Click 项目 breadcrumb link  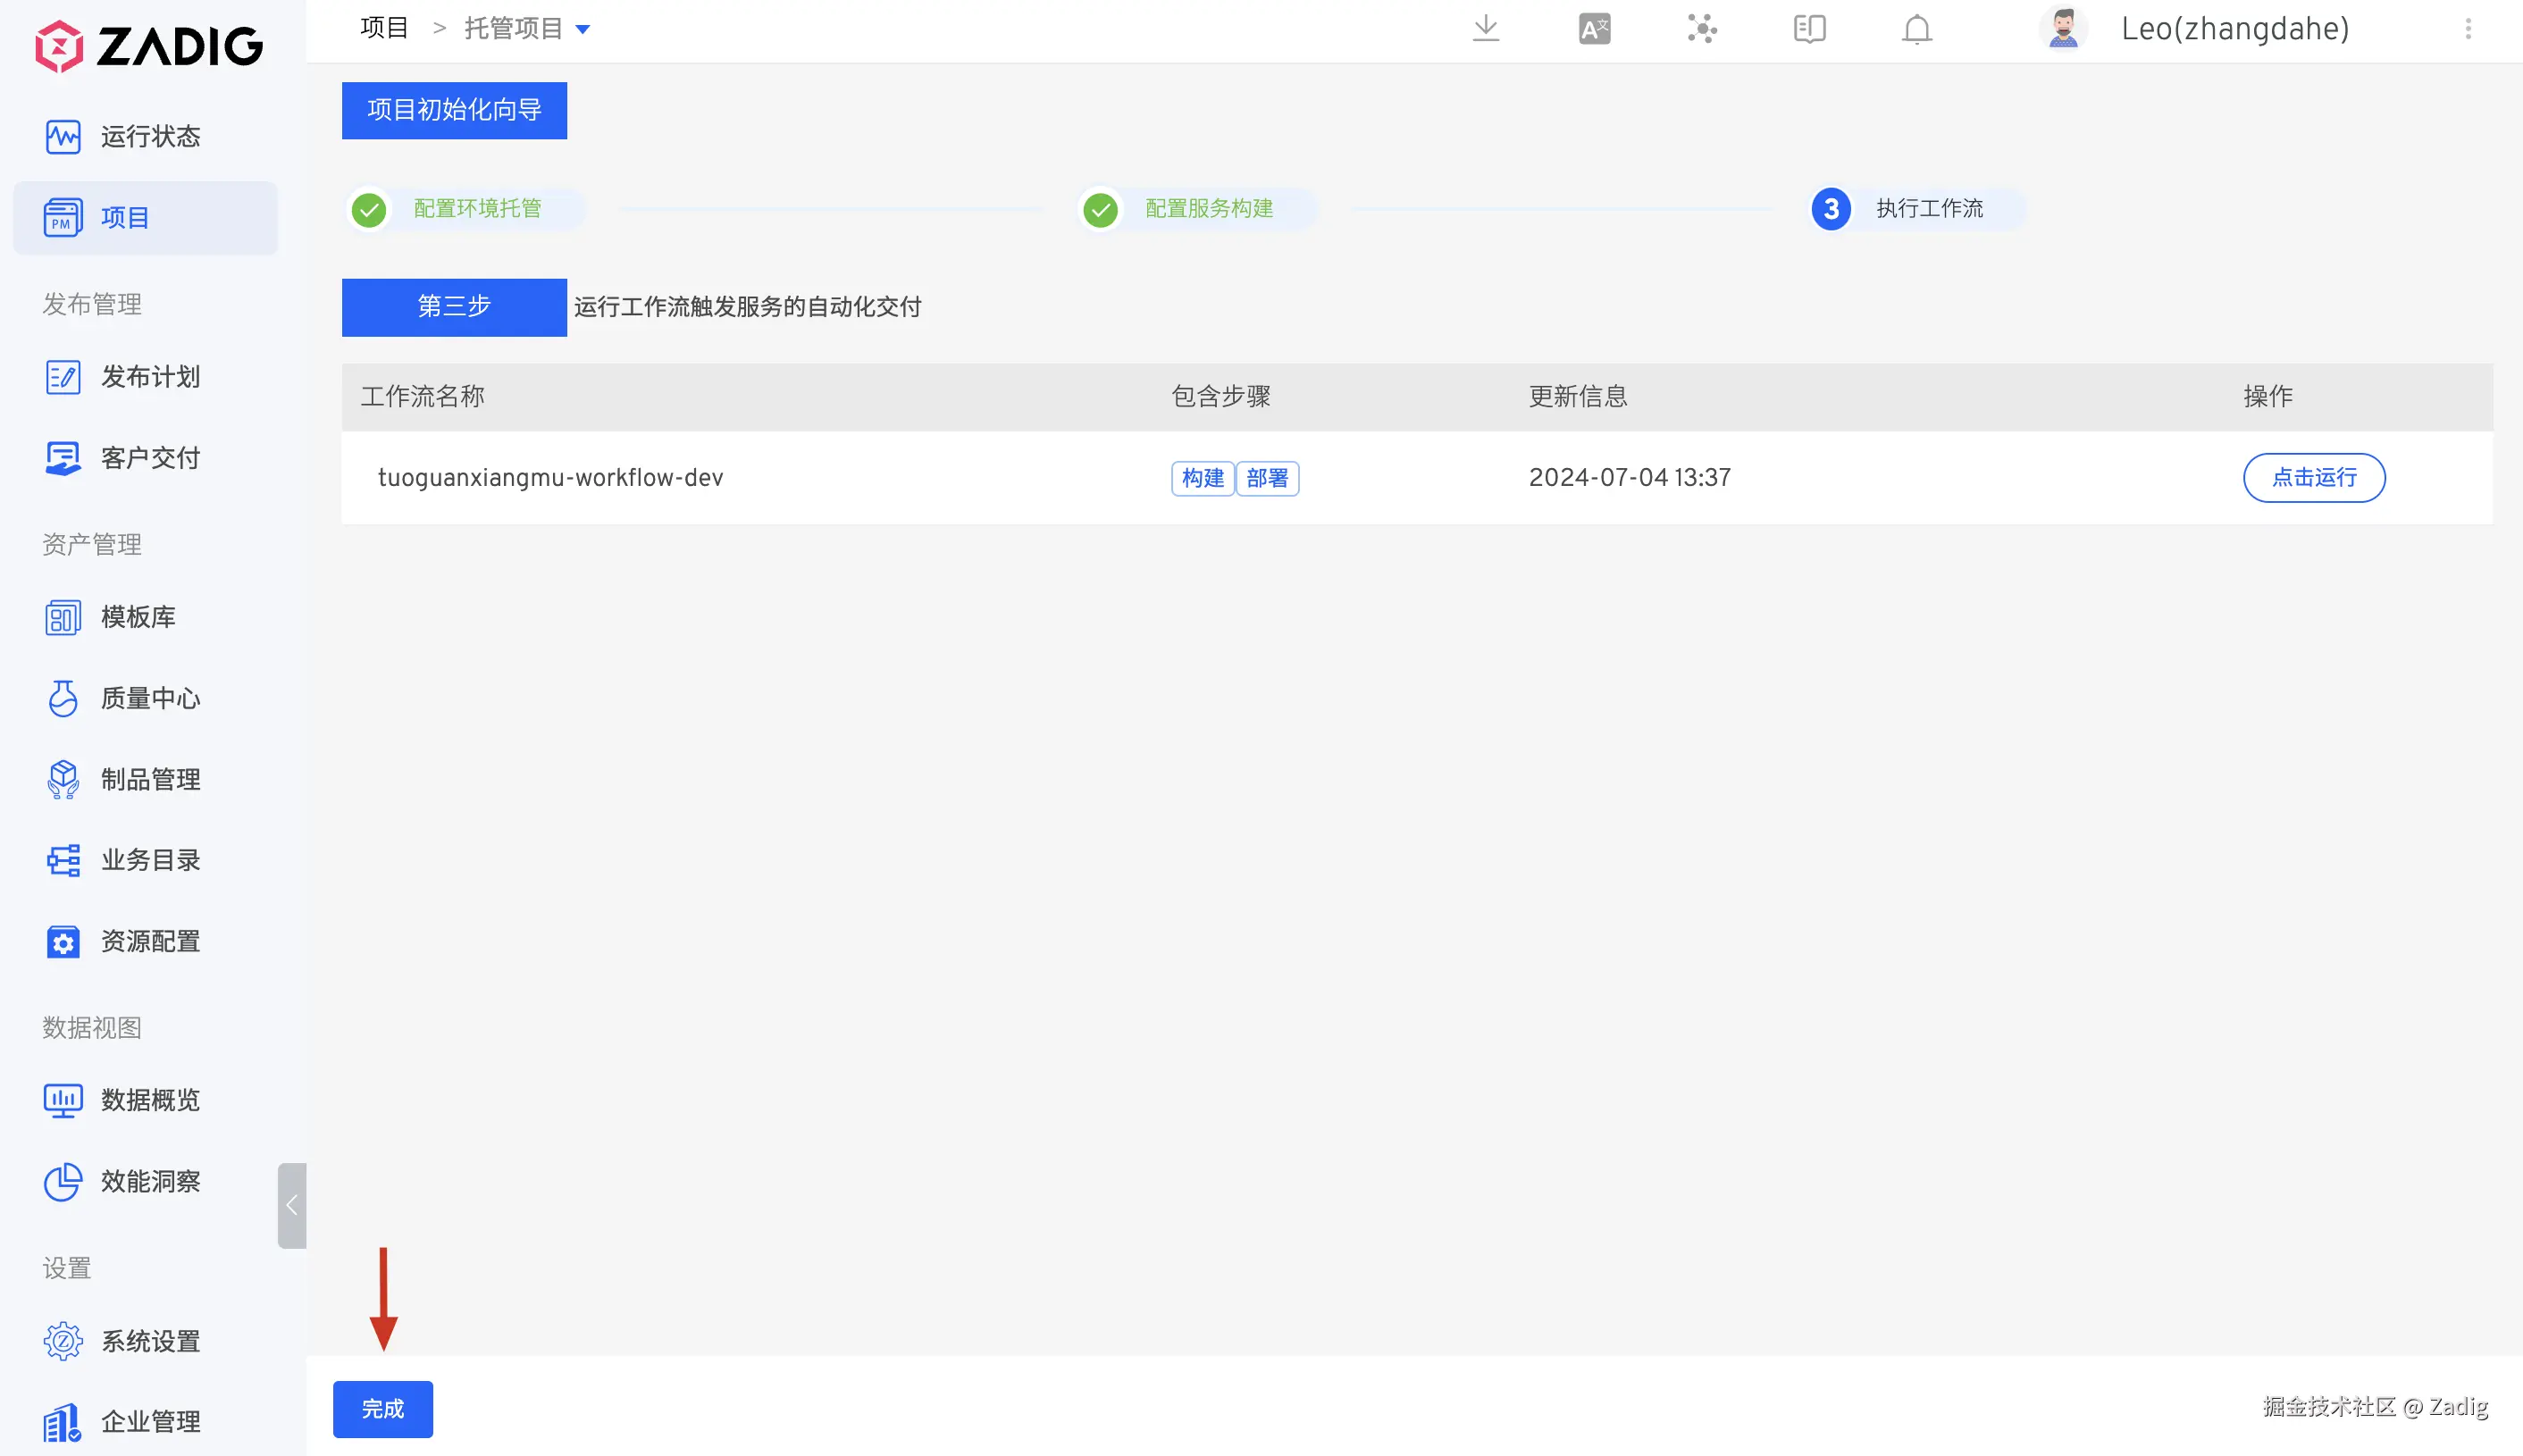tap(384, 29)
